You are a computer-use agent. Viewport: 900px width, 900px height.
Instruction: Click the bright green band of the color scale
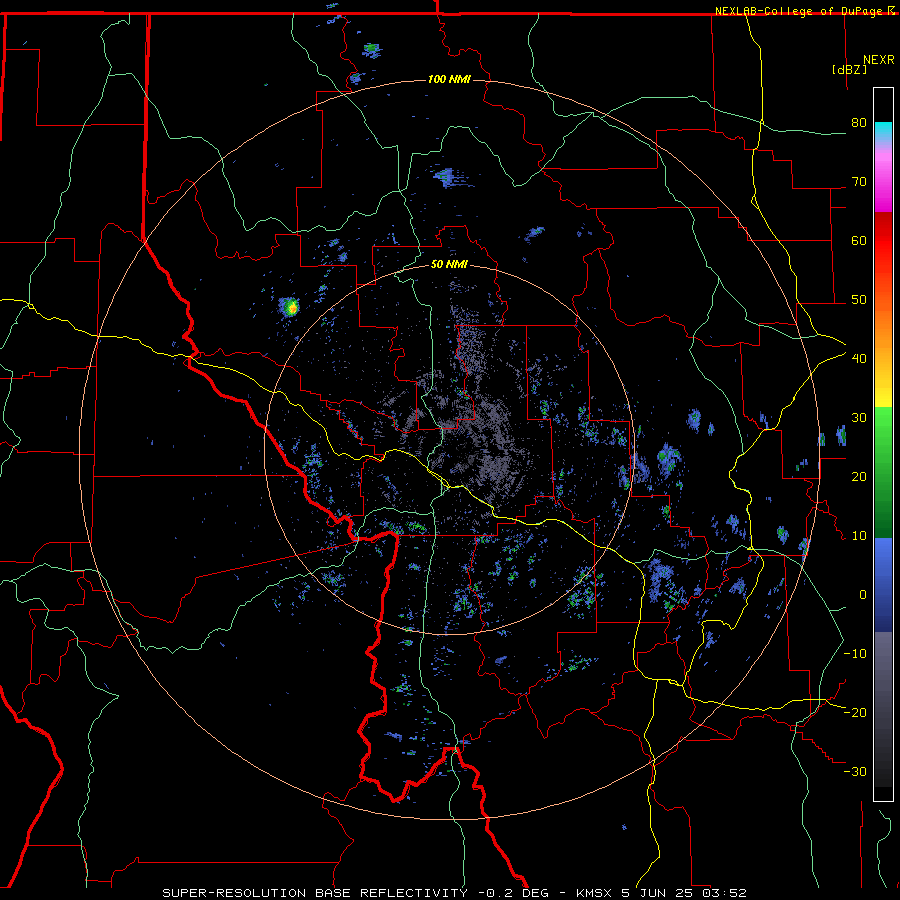pos(883,436)
